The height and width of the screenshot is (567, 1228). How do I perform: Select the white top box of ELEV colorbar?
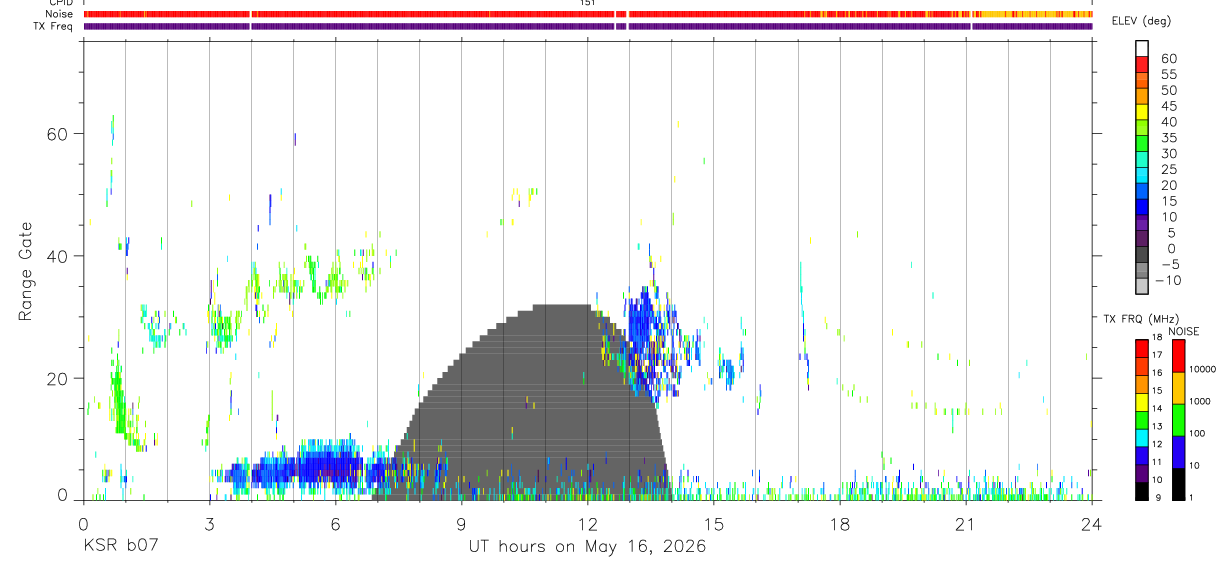click(1142, 46)
